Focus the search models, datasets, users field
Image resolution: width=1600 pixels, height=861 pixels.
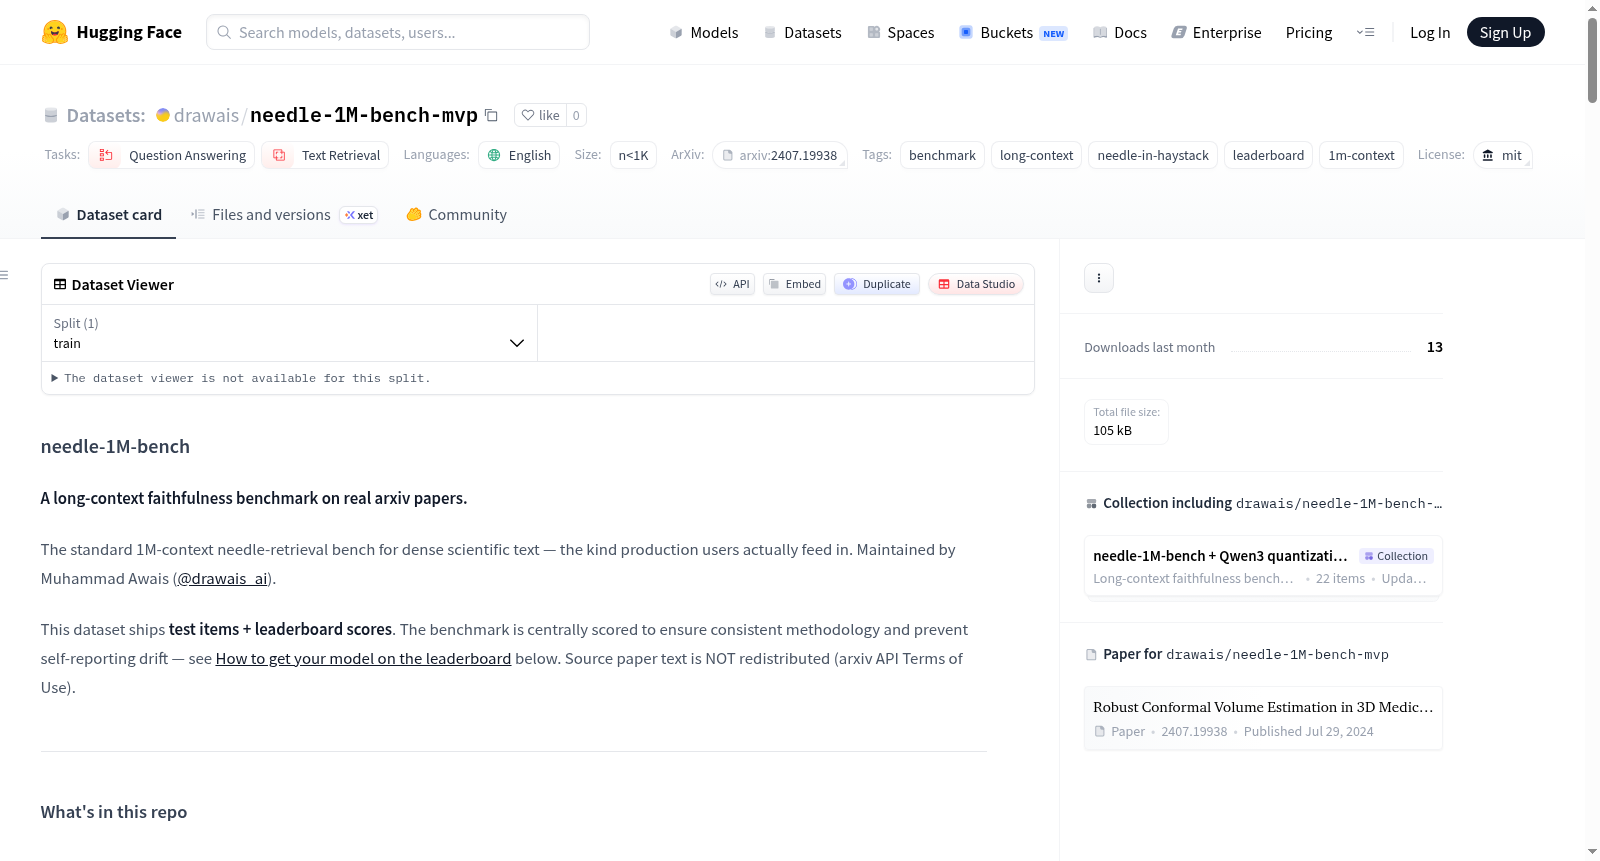pyautogui.click(x=398, y=32)
